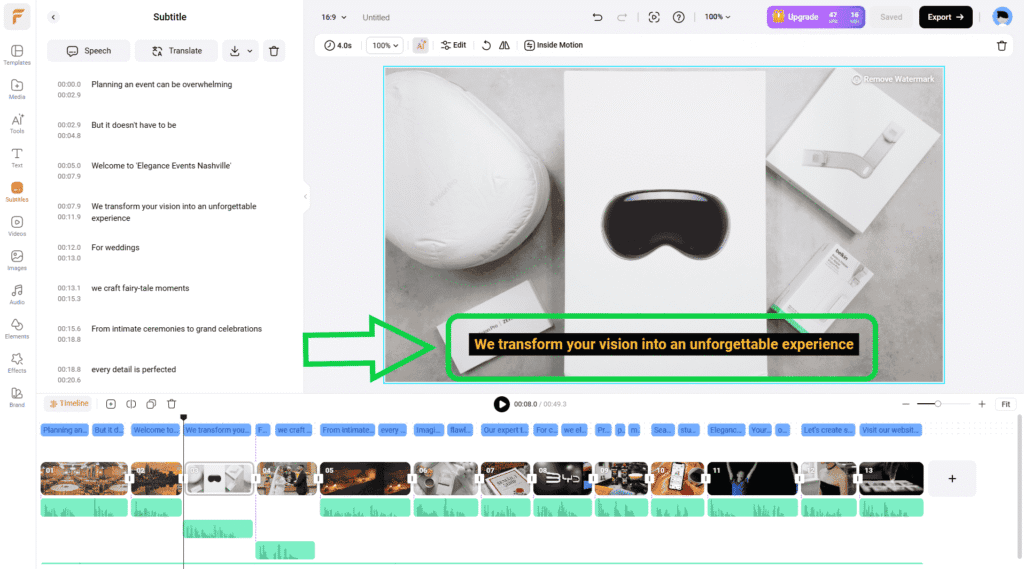Delete all subtitles with trash icon
The image size is (1024, 569).
coord(274,51)
